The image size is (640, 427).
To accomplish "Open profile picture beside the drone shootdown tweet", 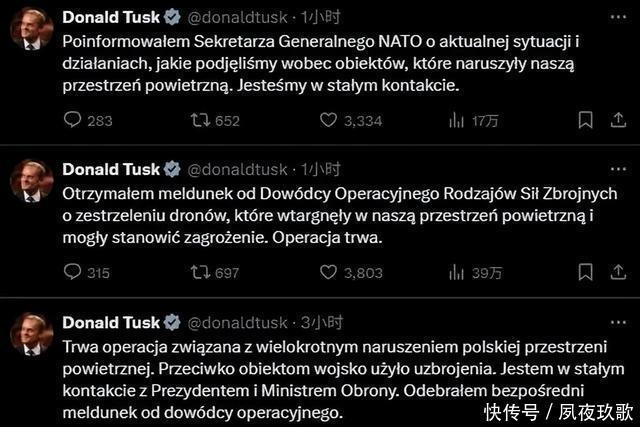I will point(31,180).
